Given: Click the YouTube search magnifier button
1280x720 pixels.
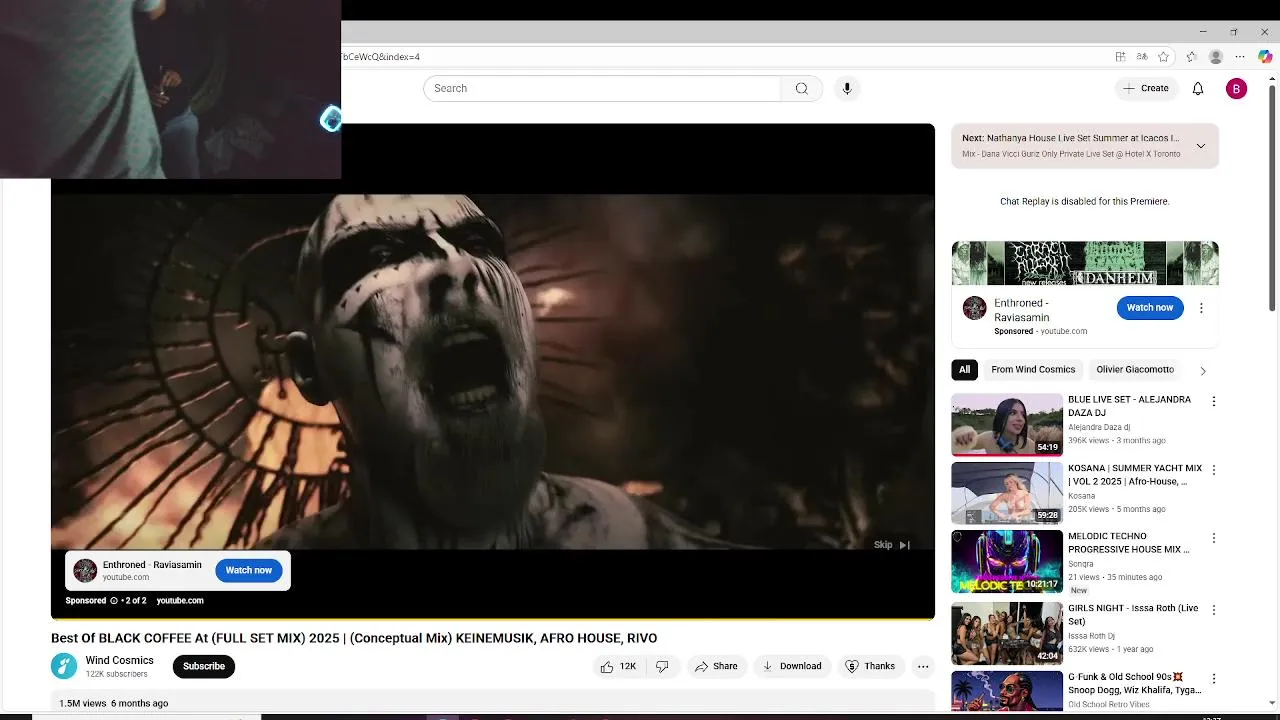Looking at the screenshot, I should coord(801,88).
